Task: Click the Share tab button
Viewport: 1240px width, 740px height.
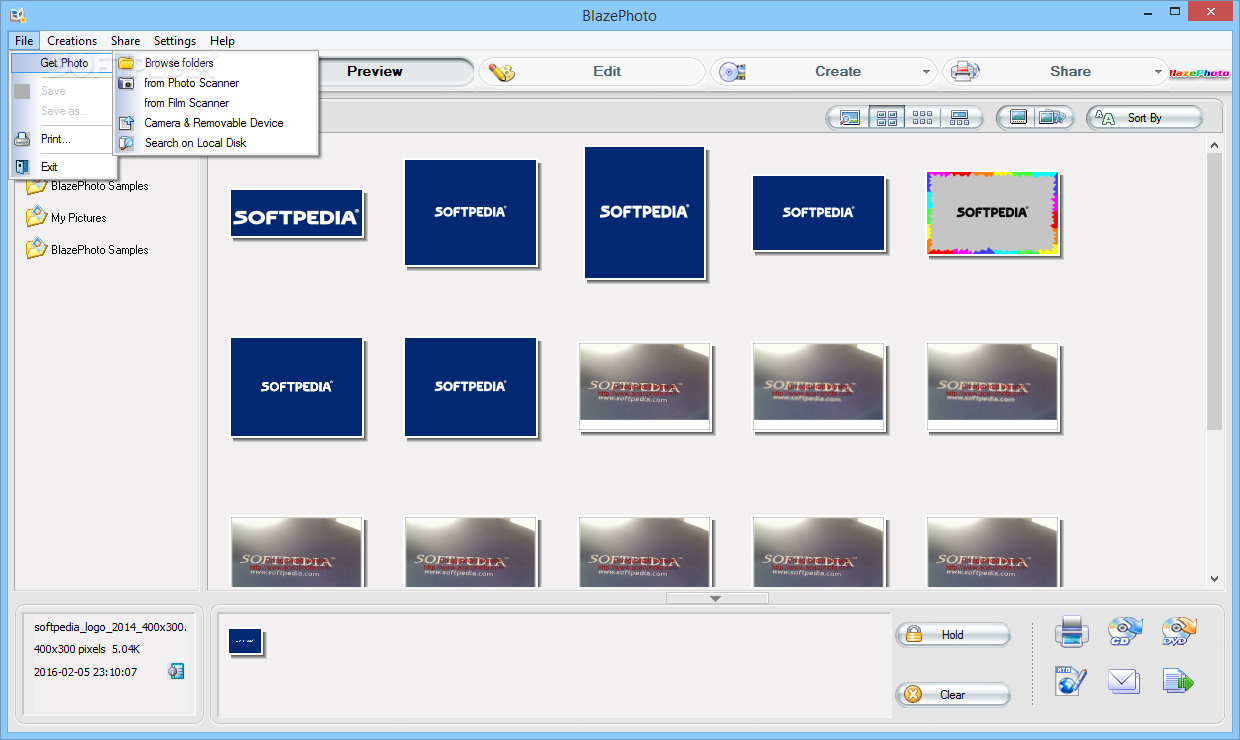Action: [1056, 71]
